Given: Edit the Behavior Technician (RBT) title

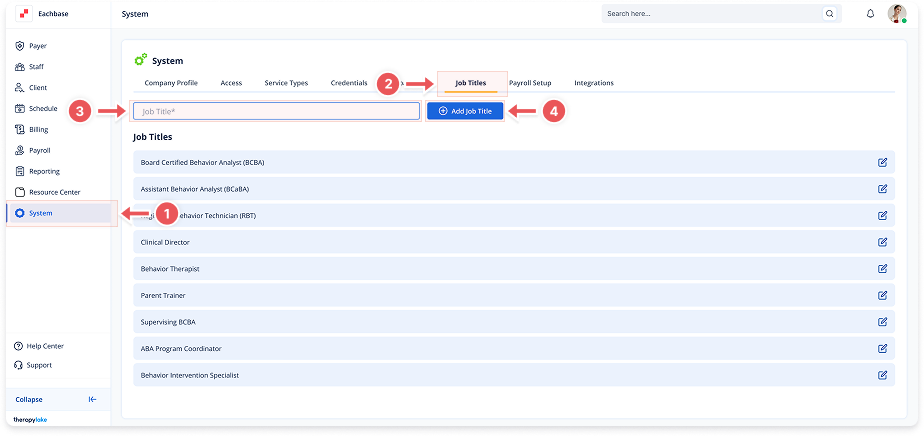Looking at the screenshot, I should [x=882, y=216].
